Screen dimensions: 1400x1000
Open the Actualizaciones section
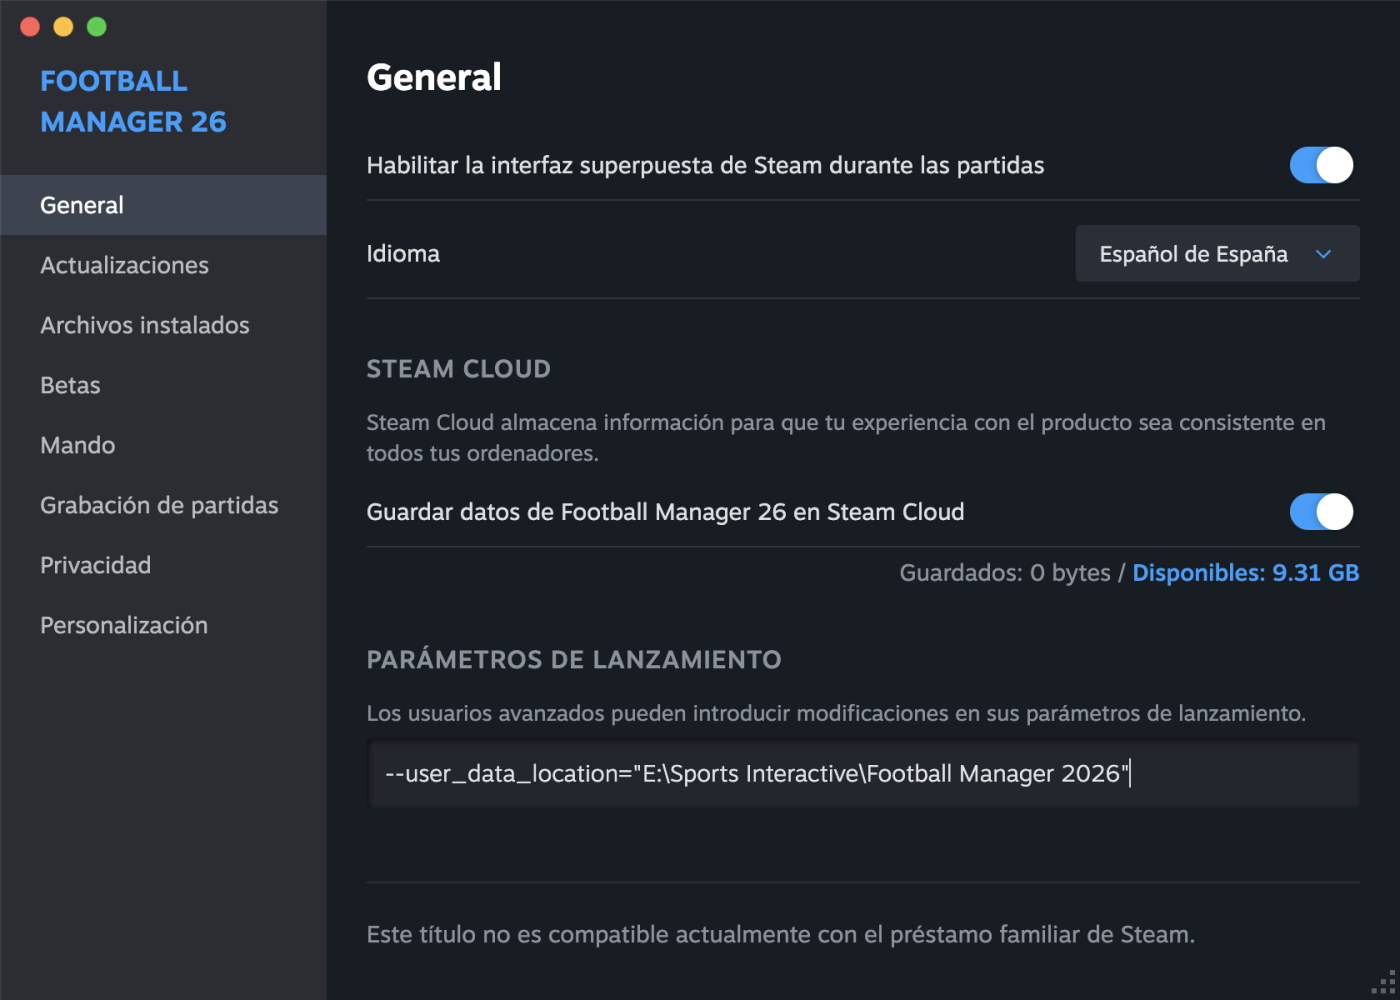click(124, 265)
